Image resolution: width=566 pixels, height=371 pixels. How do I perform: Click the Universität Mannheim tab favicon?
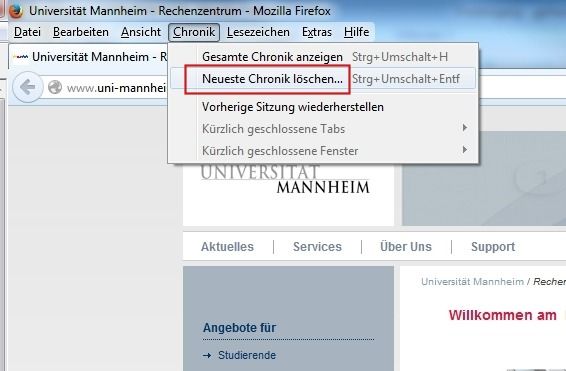pos(20,57)
